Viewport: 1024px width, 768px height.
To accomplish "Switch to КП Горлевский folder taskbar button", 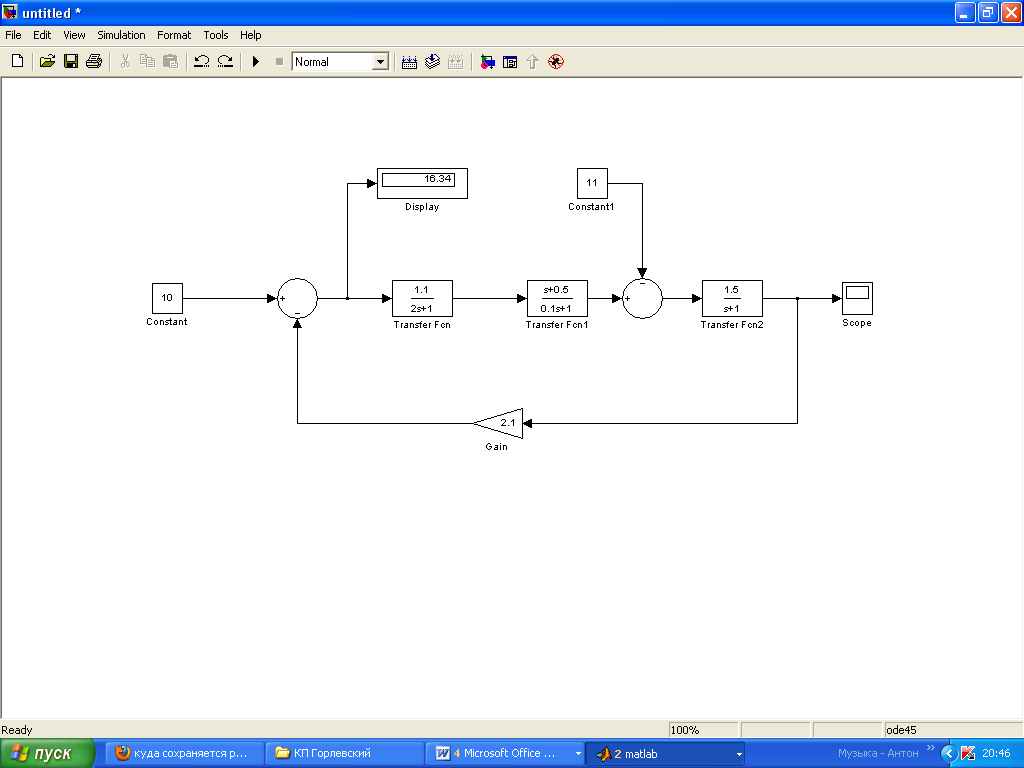I will click(x=344, y=754).
